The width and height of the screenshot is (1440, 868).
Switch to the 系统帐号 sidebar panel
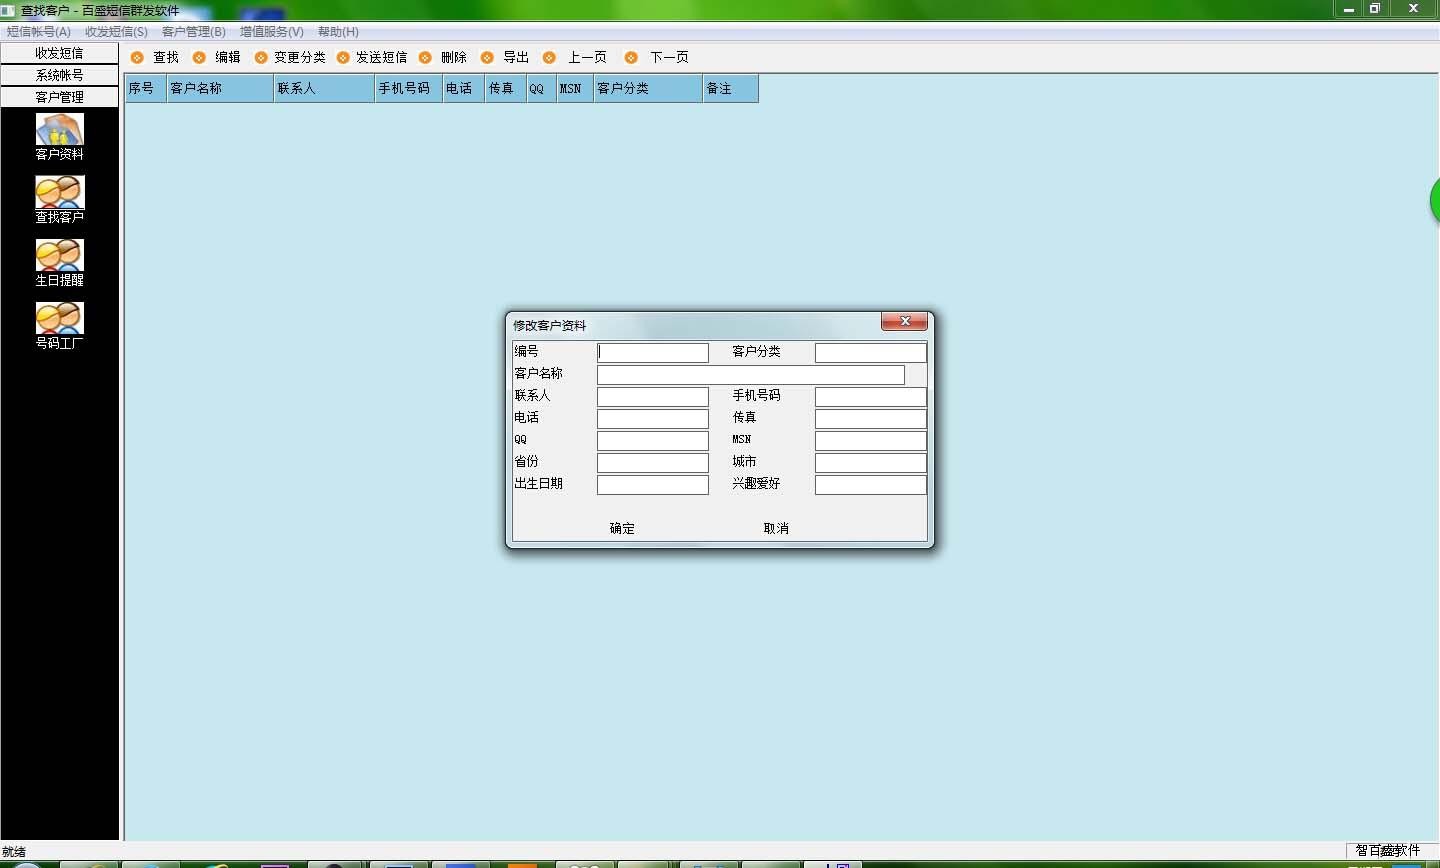[60, 75]
